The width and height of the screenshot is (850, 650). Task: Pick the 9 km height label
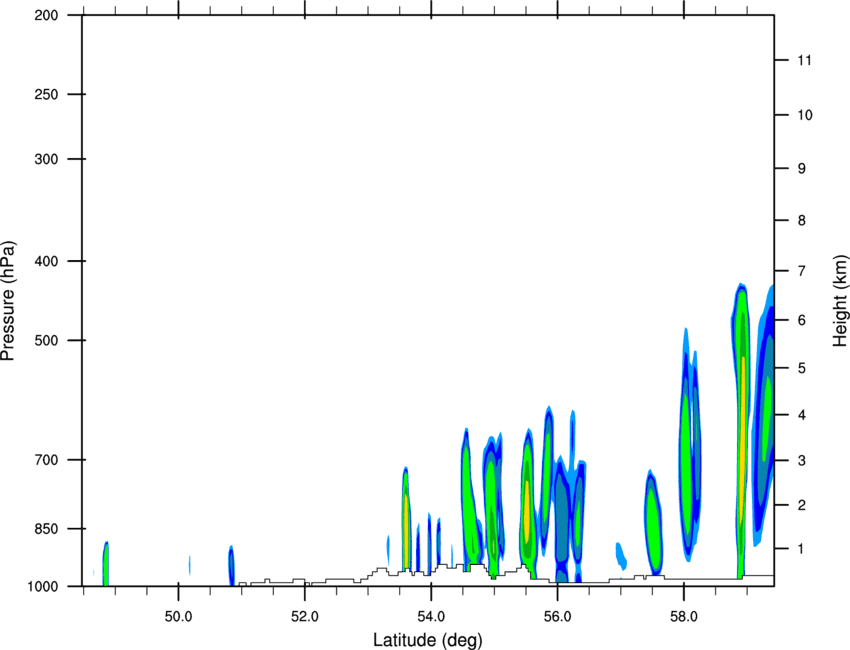pyautogui.click(x=802, y=169)
